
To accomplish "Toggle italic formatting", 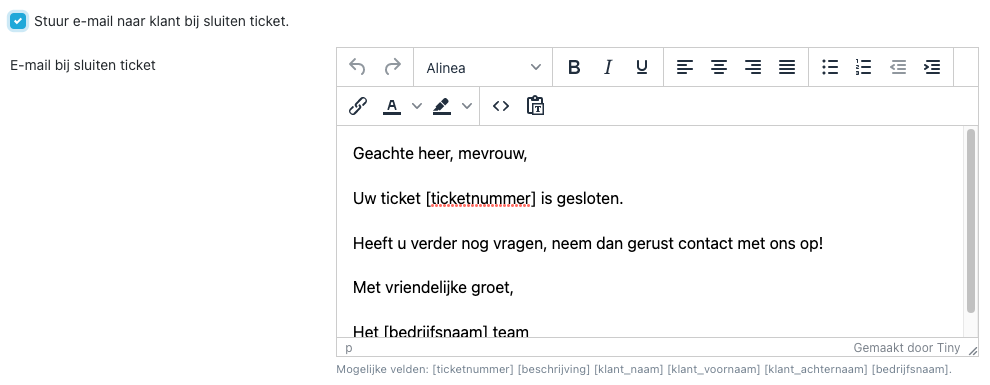I will pos(607,67).
